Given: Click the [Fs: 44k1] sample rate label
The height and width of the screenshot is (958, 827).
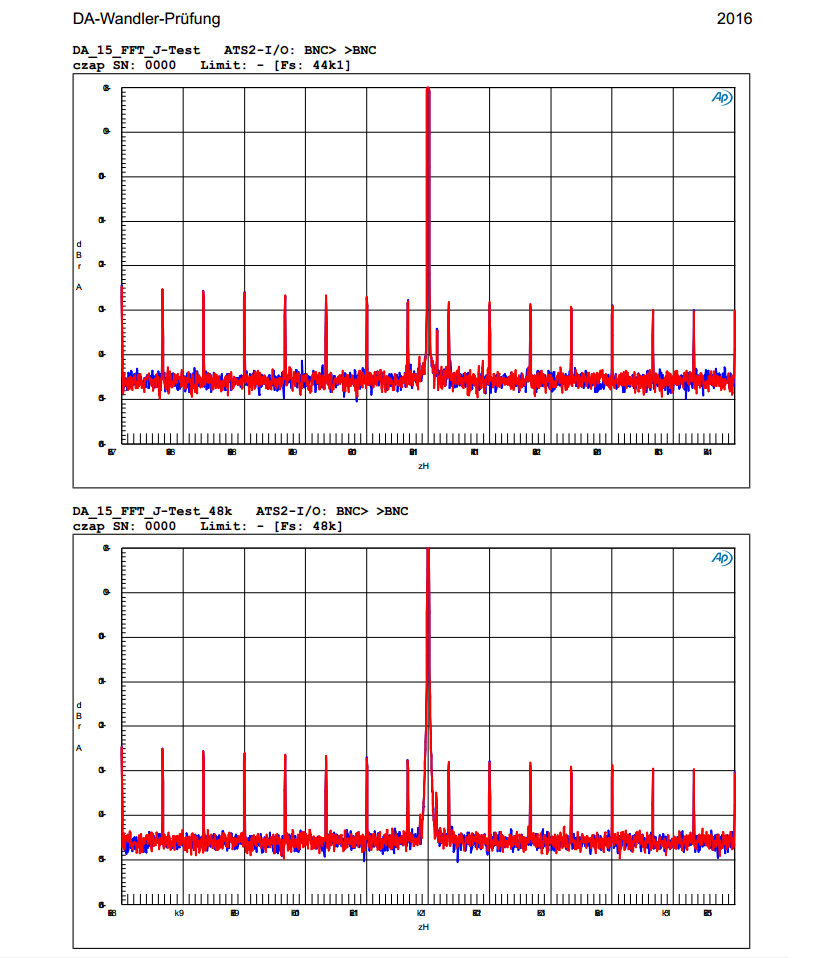Looking at the screenshot, I should pyautogui.click(x=311, y=65).
